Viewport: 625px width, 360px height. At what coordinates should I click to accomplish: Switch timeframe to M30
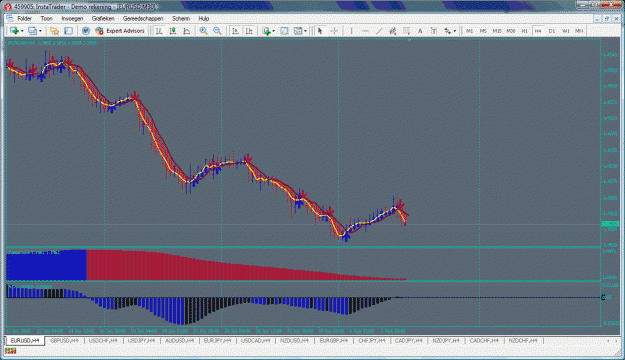coord(511,31)
